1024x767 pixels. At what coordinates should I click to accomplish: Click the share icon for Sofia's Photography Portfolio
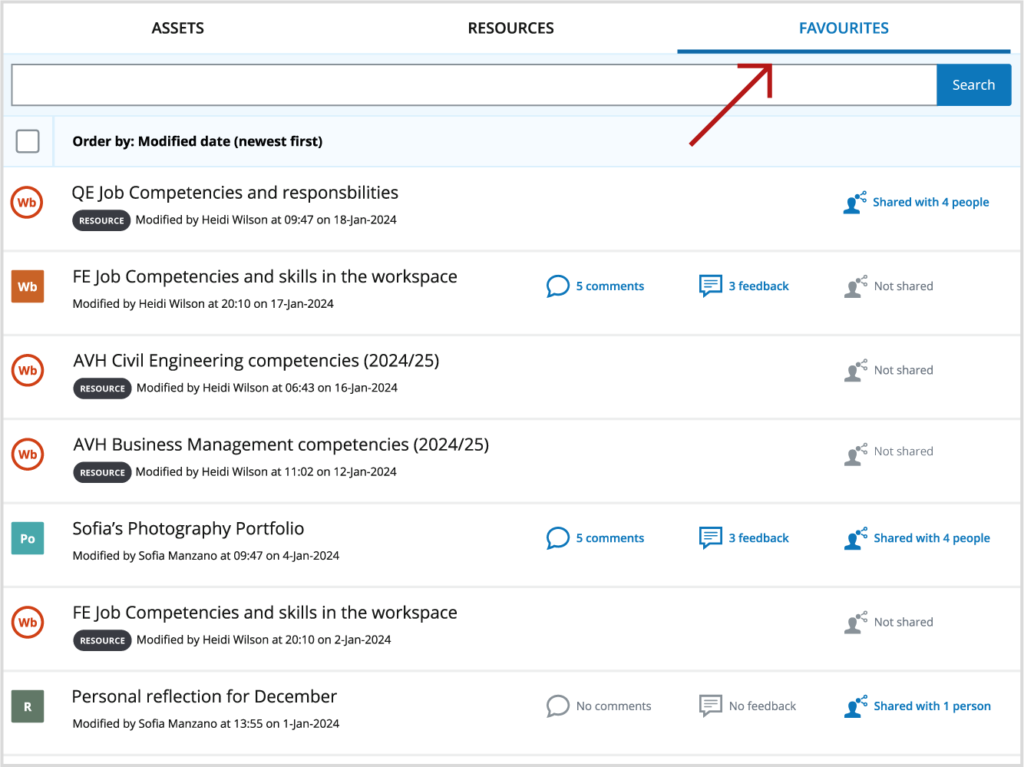(x=856, y=538)
